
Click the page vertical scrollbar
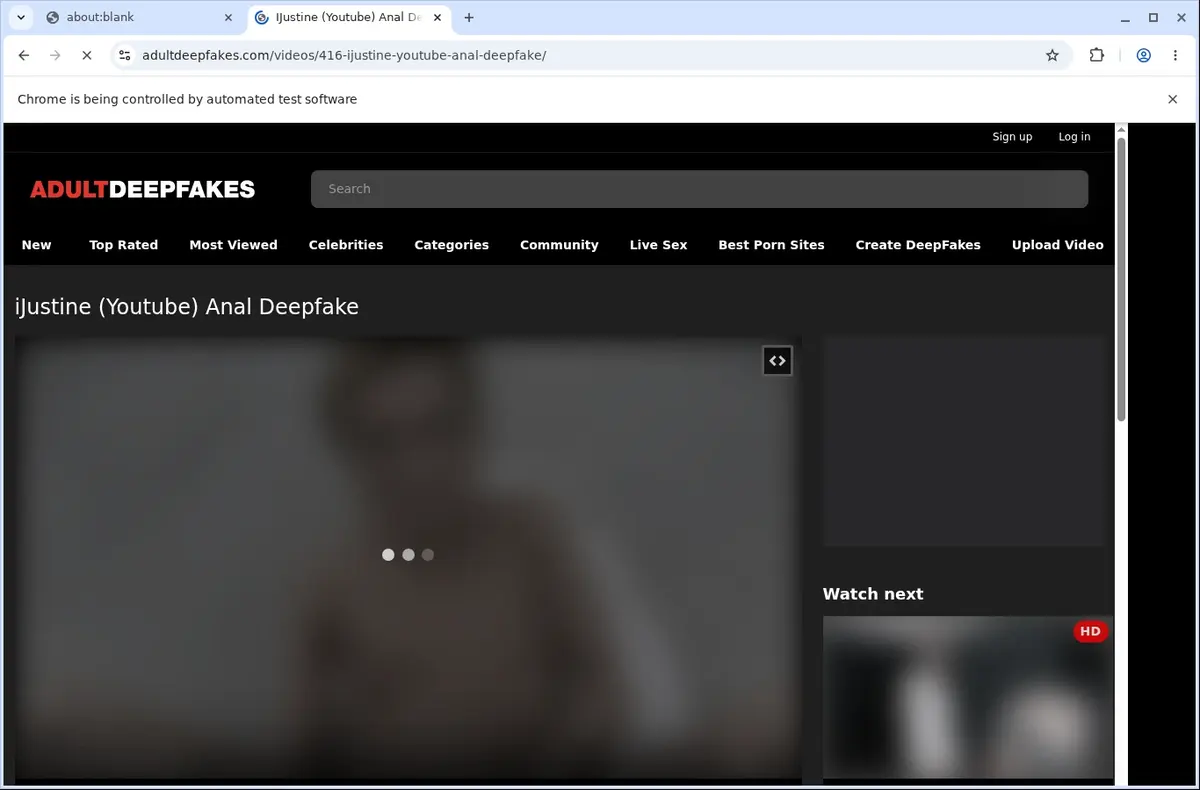coord(1121,280)
